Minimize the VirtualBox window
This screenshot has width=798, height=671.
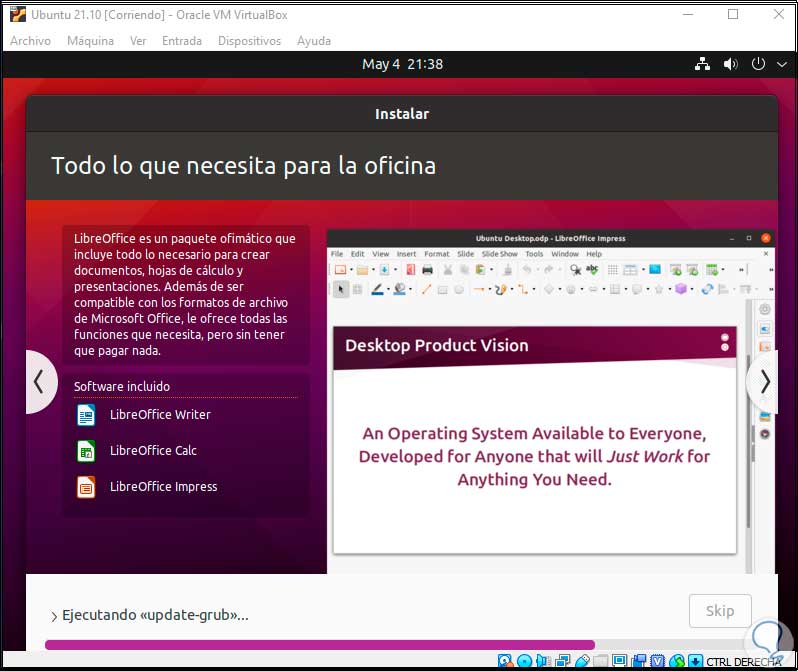tap(688, 14)
